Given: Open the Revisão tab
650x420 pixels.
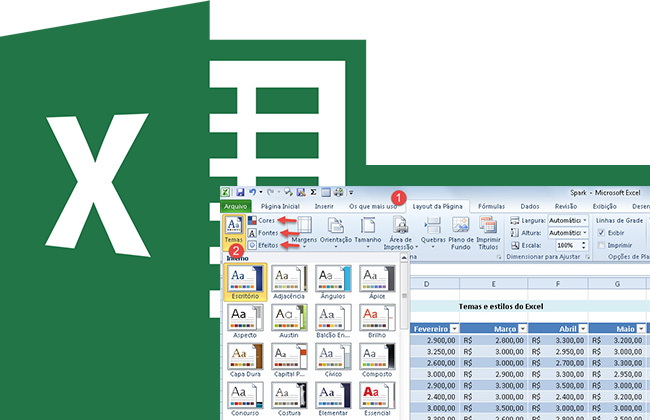Looking at the screenshot, I should (566, 206).
